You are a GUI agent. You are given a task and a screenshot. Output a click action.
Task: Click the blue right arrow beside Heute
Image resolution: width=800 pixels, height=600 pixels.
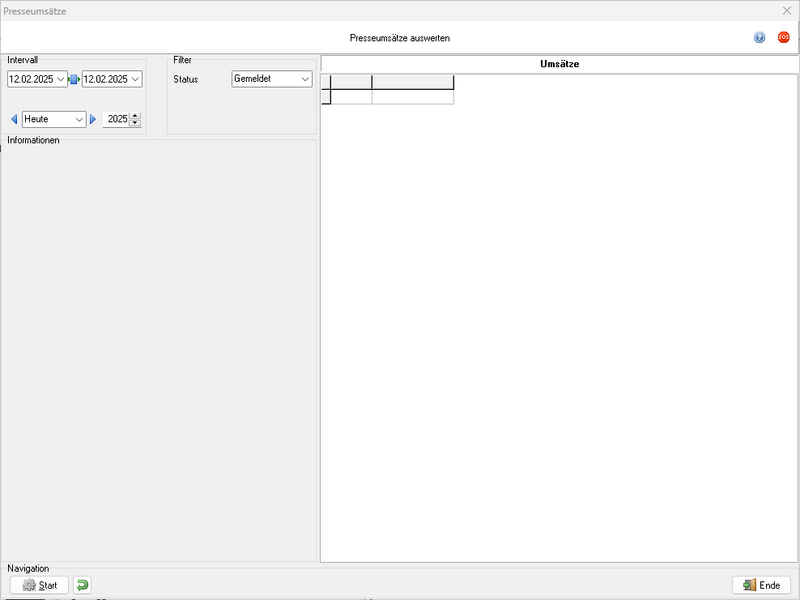point(93,119)
